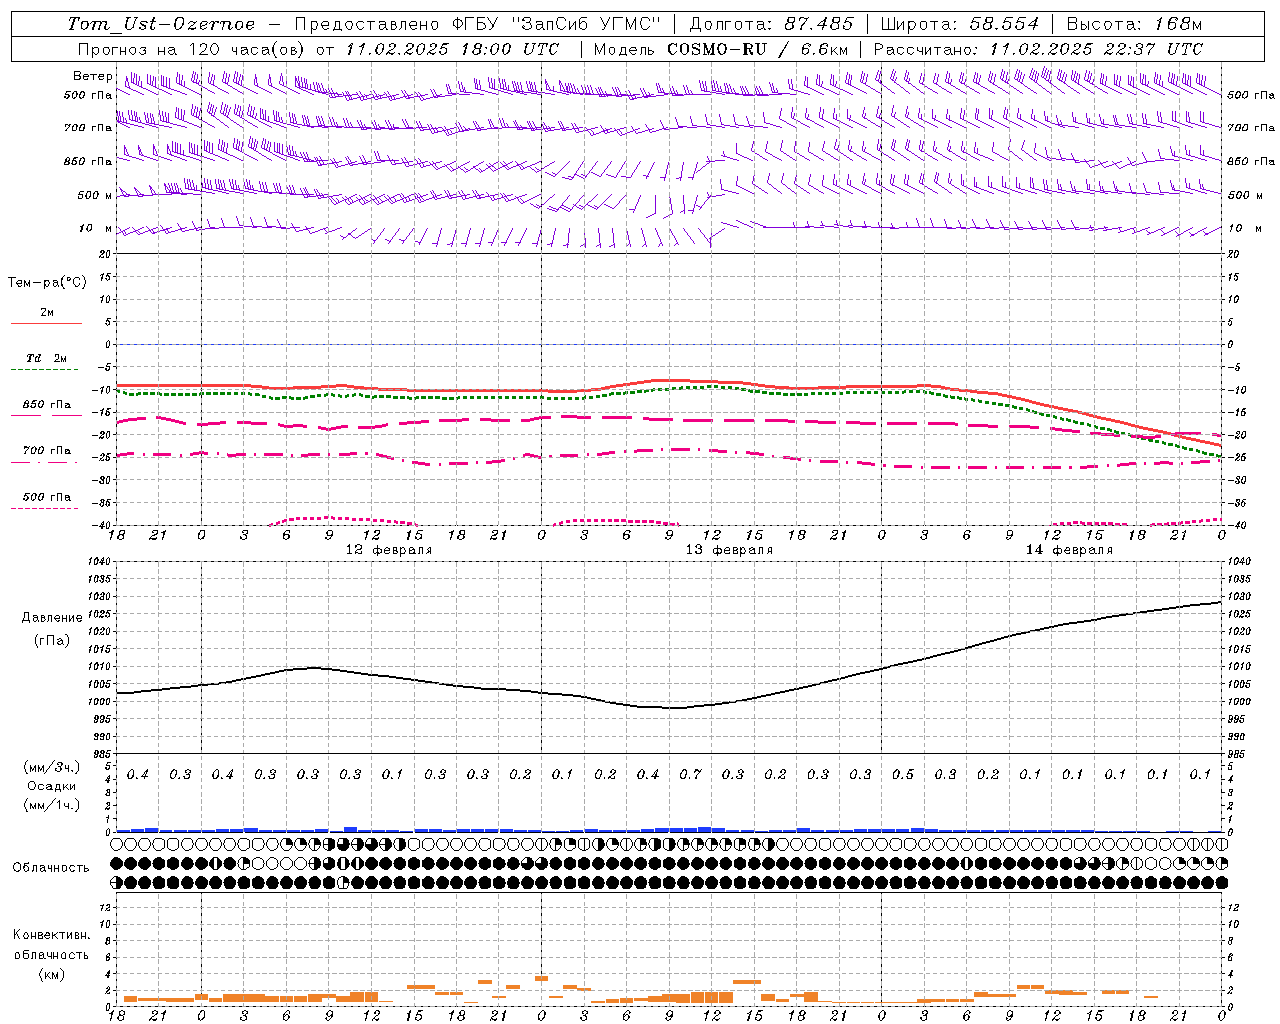The image size is (1280, 1024).
Task: Select the 'Широта: 58.554' latitude text
Action: click(x=959, y=24)
